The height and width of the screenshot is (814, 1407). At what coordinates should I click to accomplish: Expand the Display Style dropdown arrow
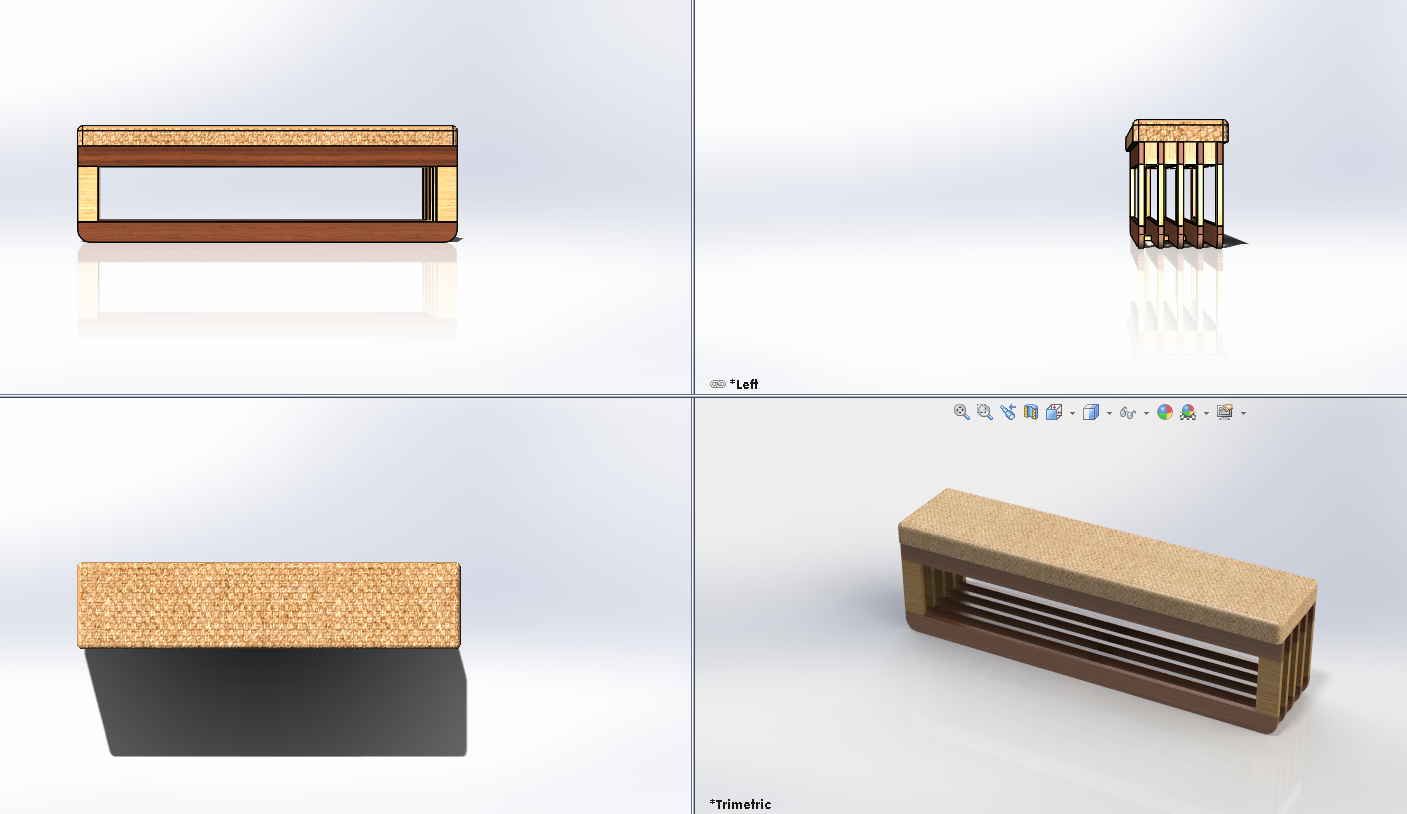1109,413
